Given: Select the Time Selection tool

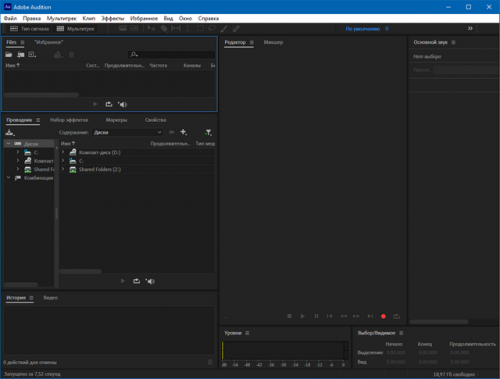Looking at the screenshot, I should coord(188,29).
